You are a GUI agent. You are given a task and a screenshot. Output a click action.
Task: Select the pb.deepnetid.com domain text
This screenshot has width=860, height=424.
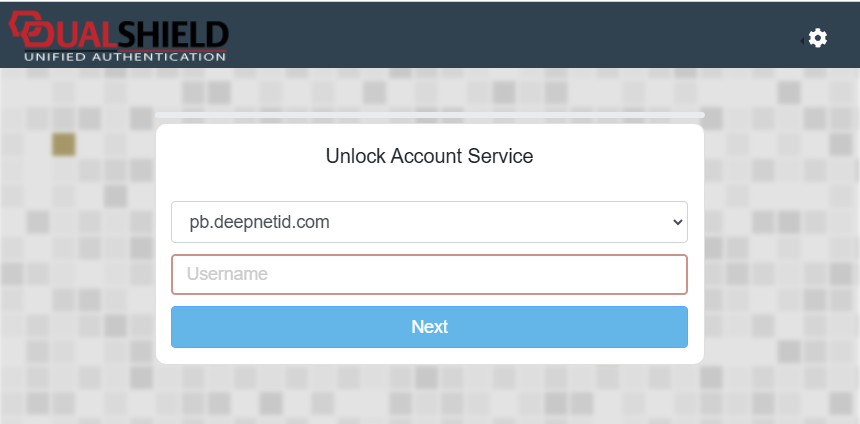tap(260, 222)
